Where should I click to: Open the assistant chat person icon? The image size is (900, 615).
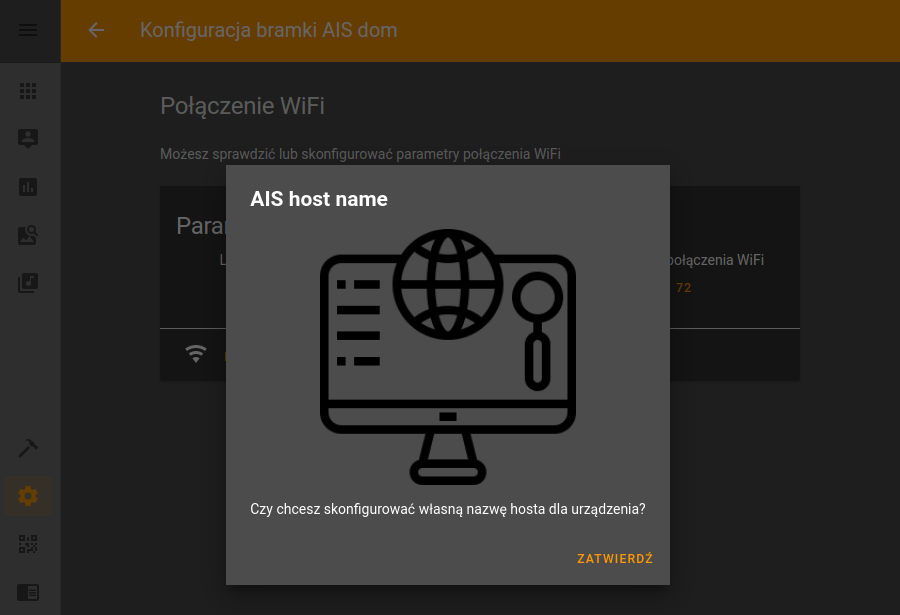click(28, 138)
